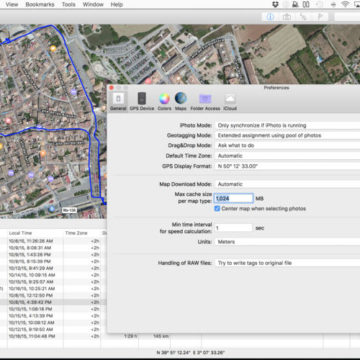Select the row with time 1:43:26 PM

click(53, 255)
